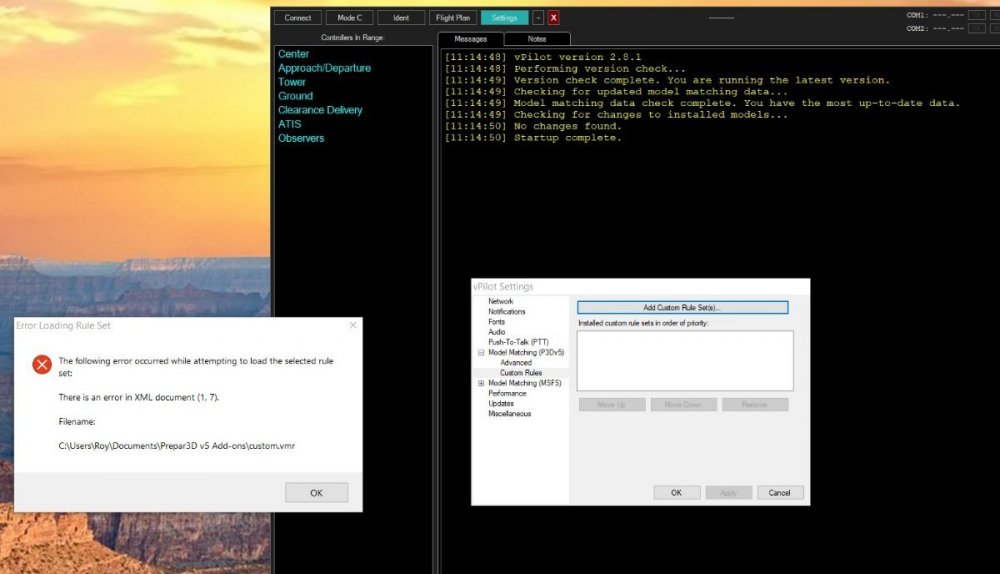Image resolution: width=1000 pixels, height=574 pixels.
Task: Click the installed custom rule sets list box
Action: click(x=685, y=360)
